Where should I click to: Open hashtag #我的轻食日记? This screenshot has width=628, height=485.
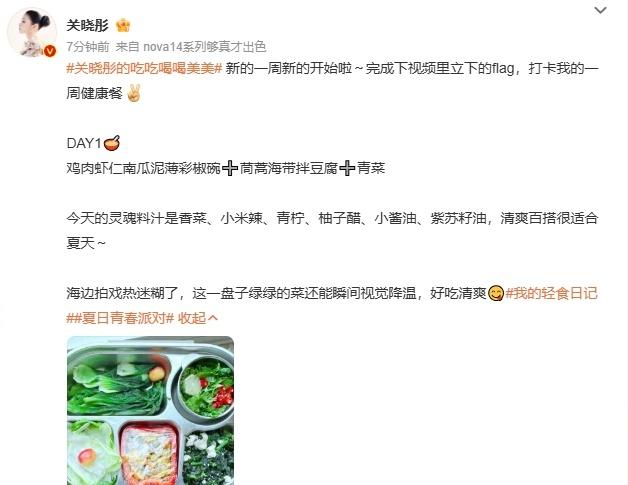552,294
